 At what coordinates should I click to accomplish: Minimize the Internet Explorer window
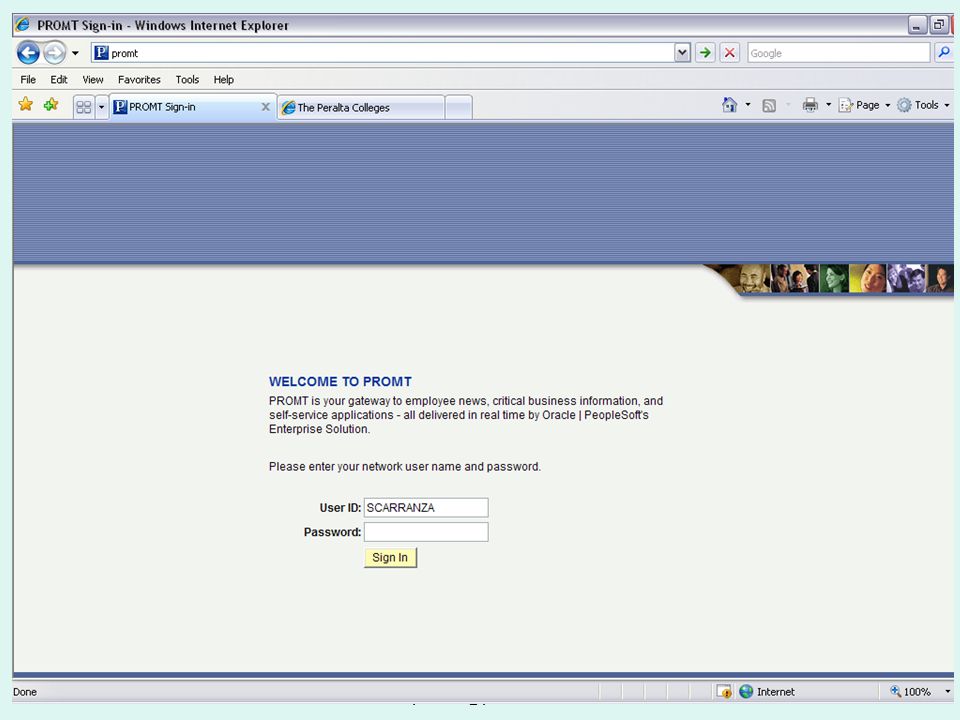click(917, 25)
